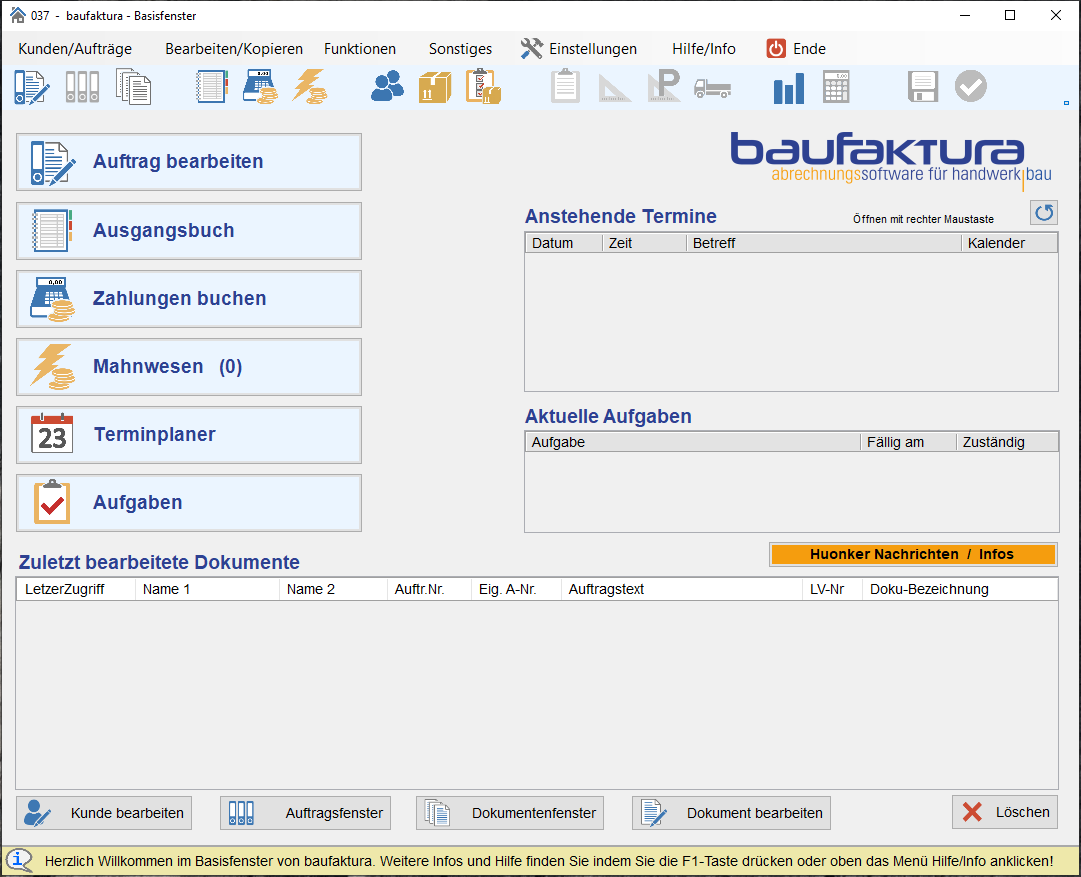Image resolution: width=1081 pixels, height=877 pixels.
Task: Click the LV-Nr column header
Action: (x=833, y=589)
